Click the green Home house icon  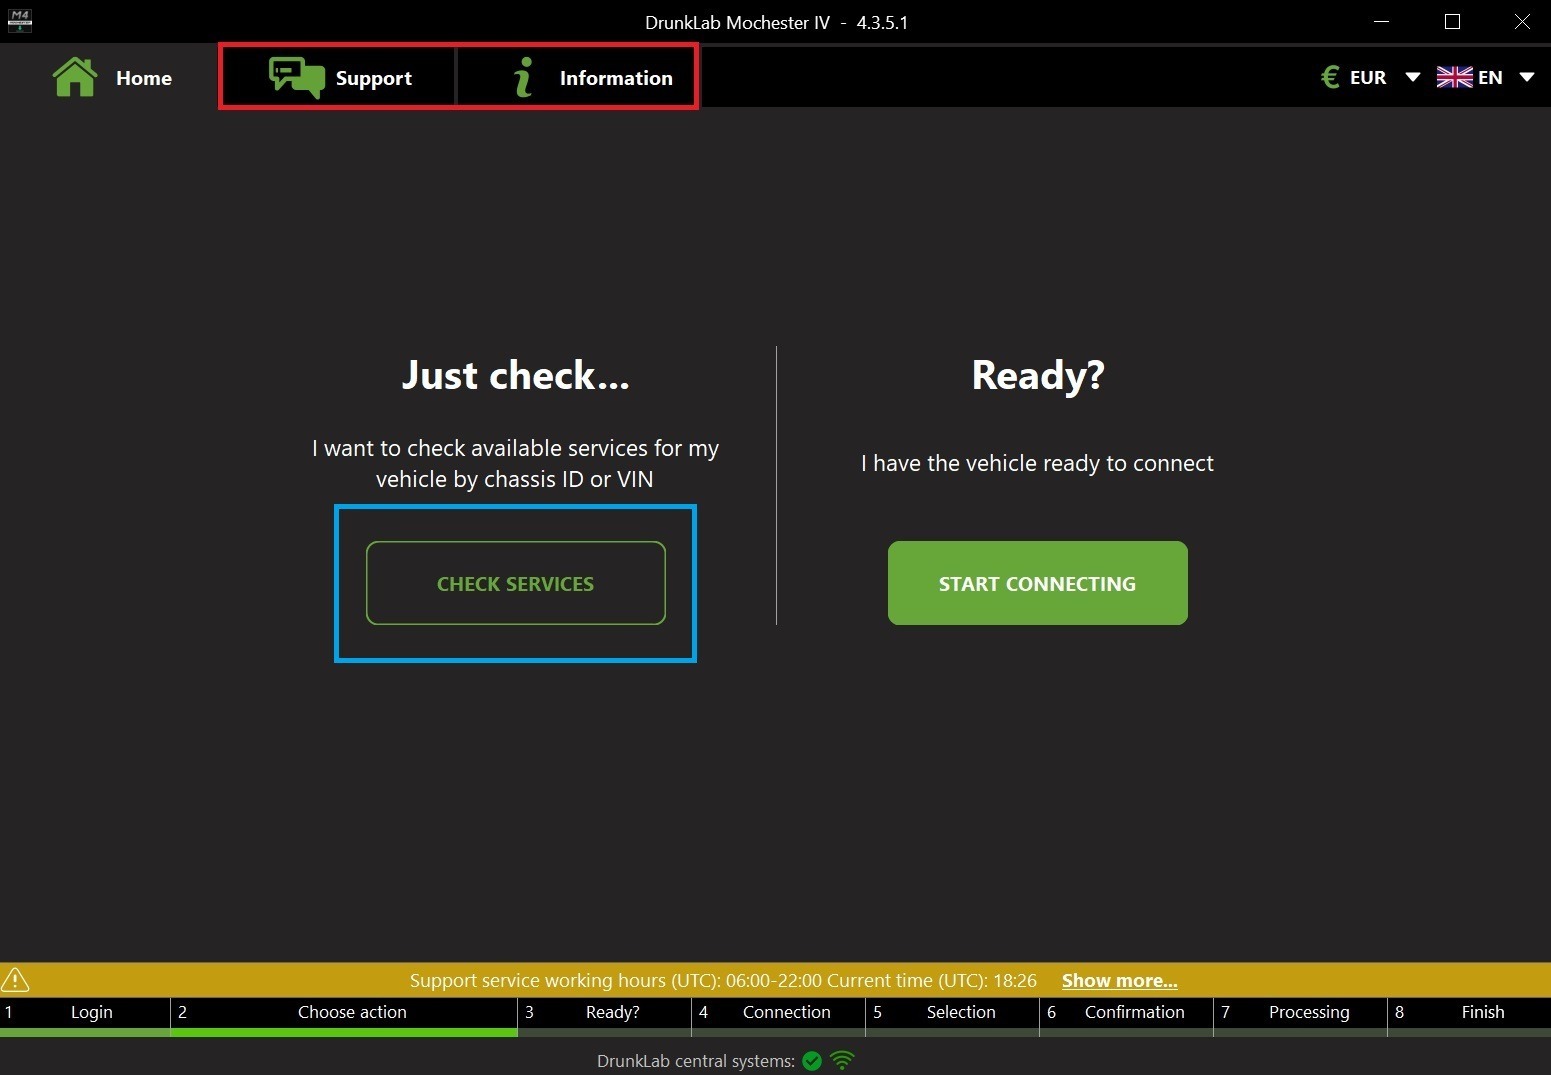click(x=75, y=77)
